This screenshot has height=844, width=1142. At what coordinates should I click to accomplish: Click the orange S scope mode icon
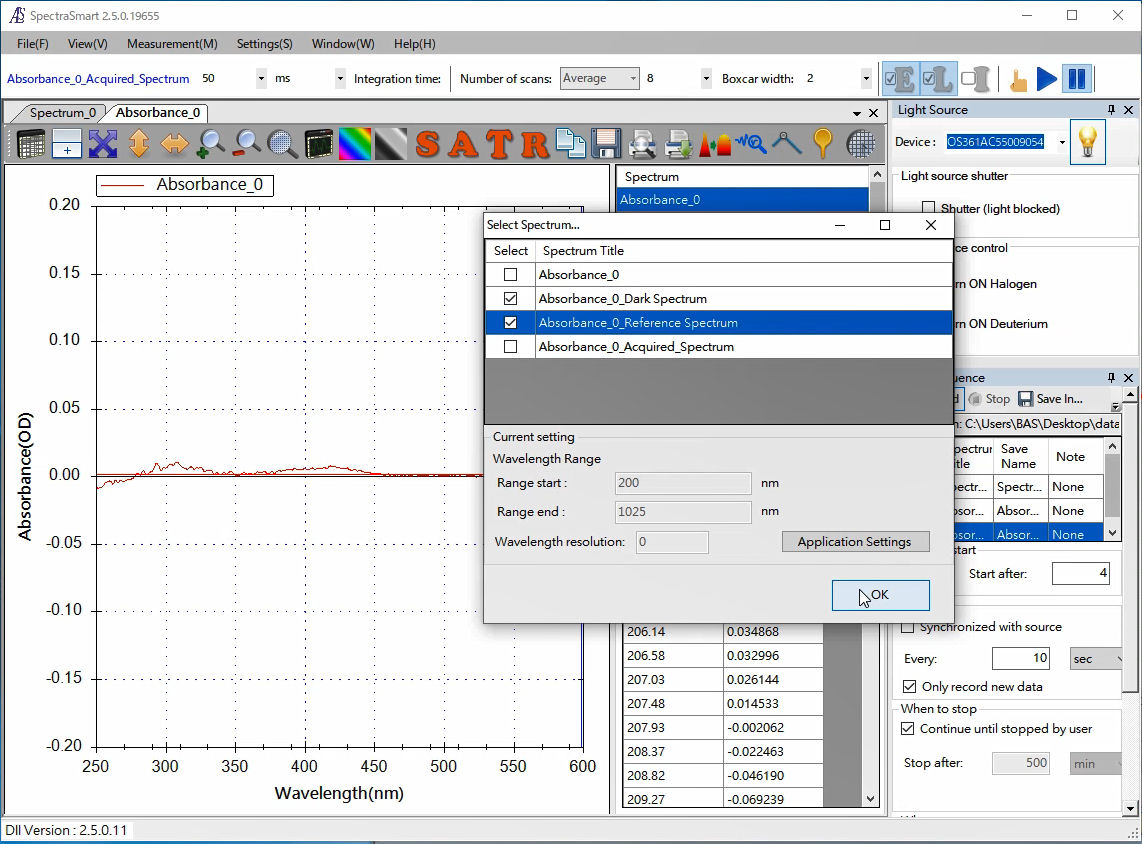click(428, 144)
